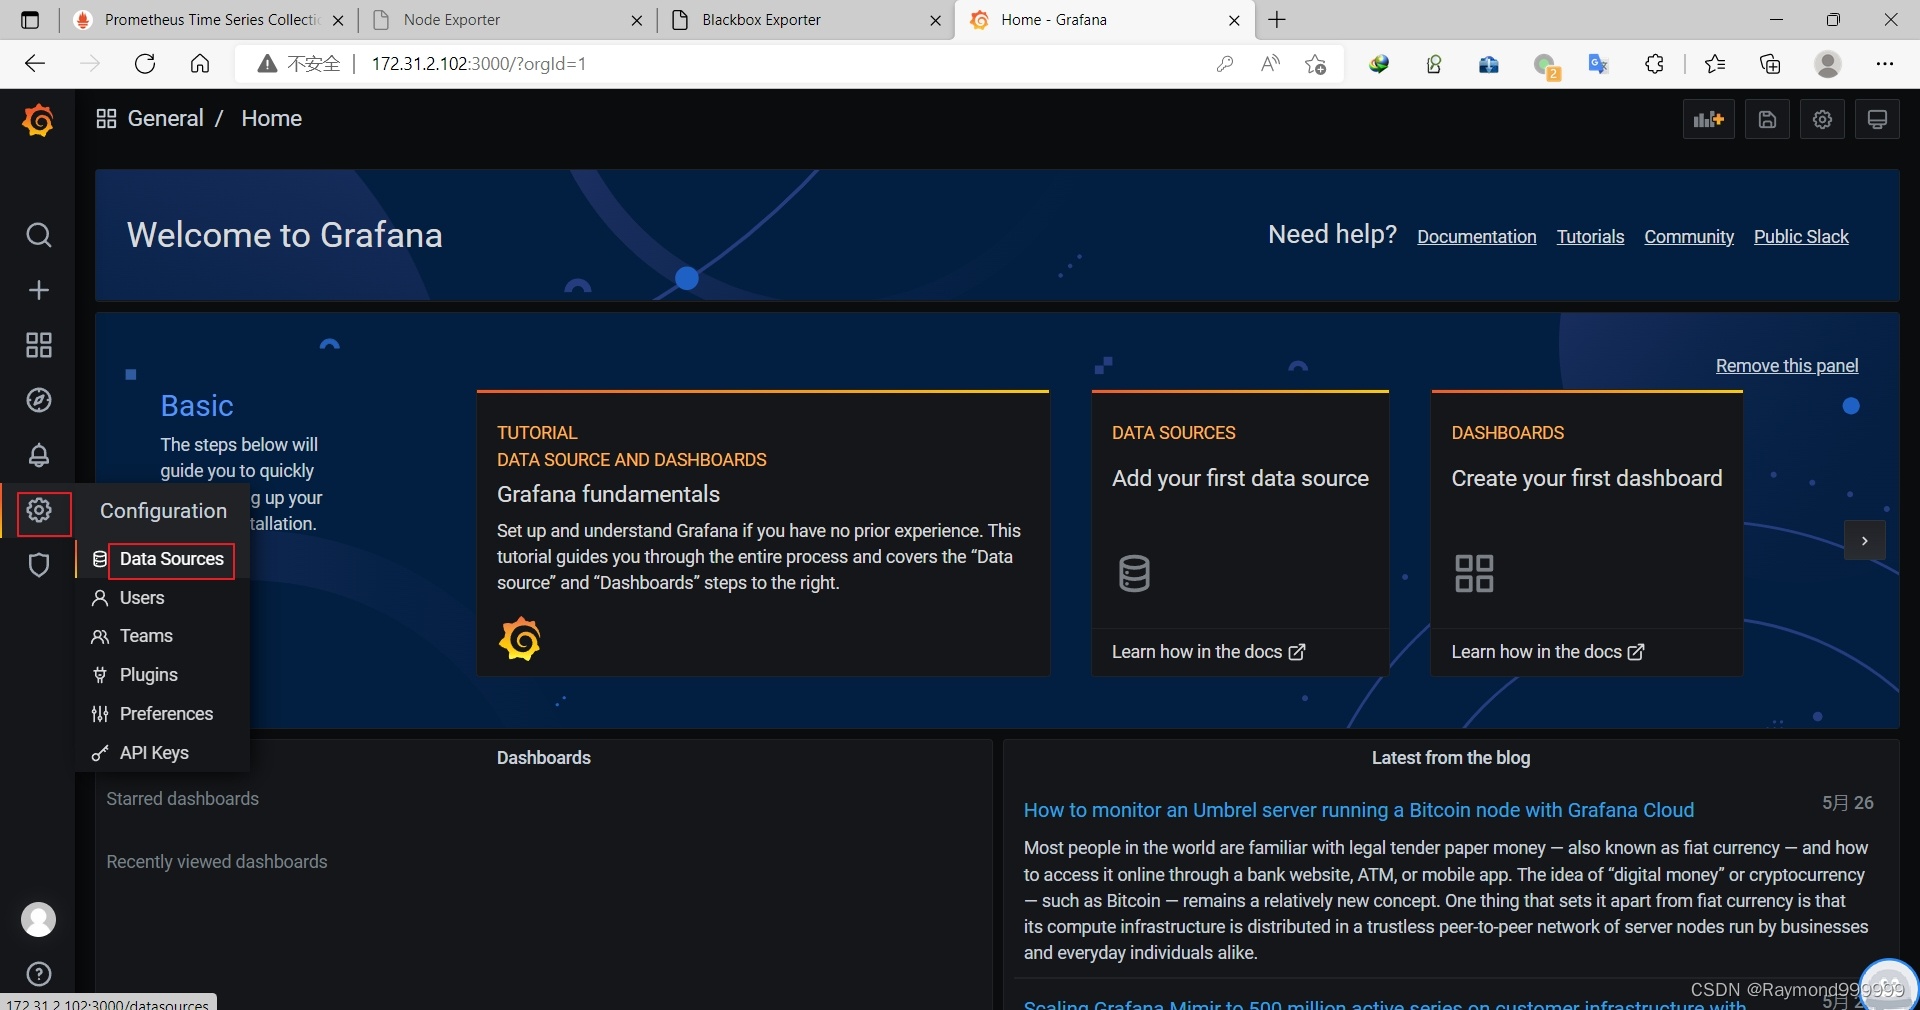Select Data Sources in Configuration menu

click(x=171, y=559)
